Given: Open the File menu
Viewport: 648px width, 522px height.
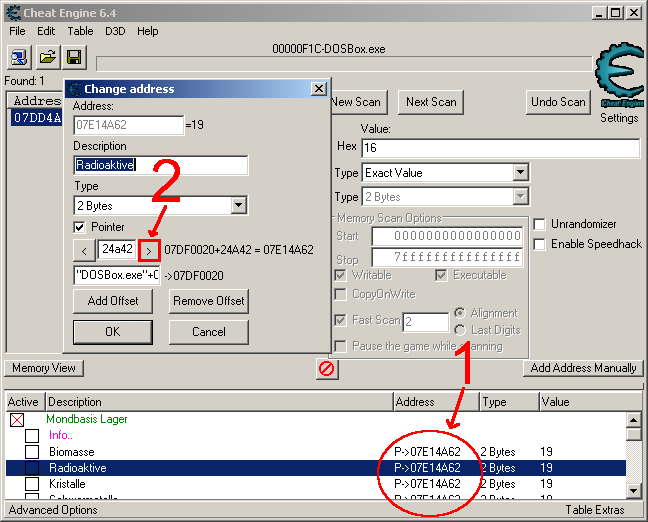Looking at the screenshot, I should tap(17, 31).
